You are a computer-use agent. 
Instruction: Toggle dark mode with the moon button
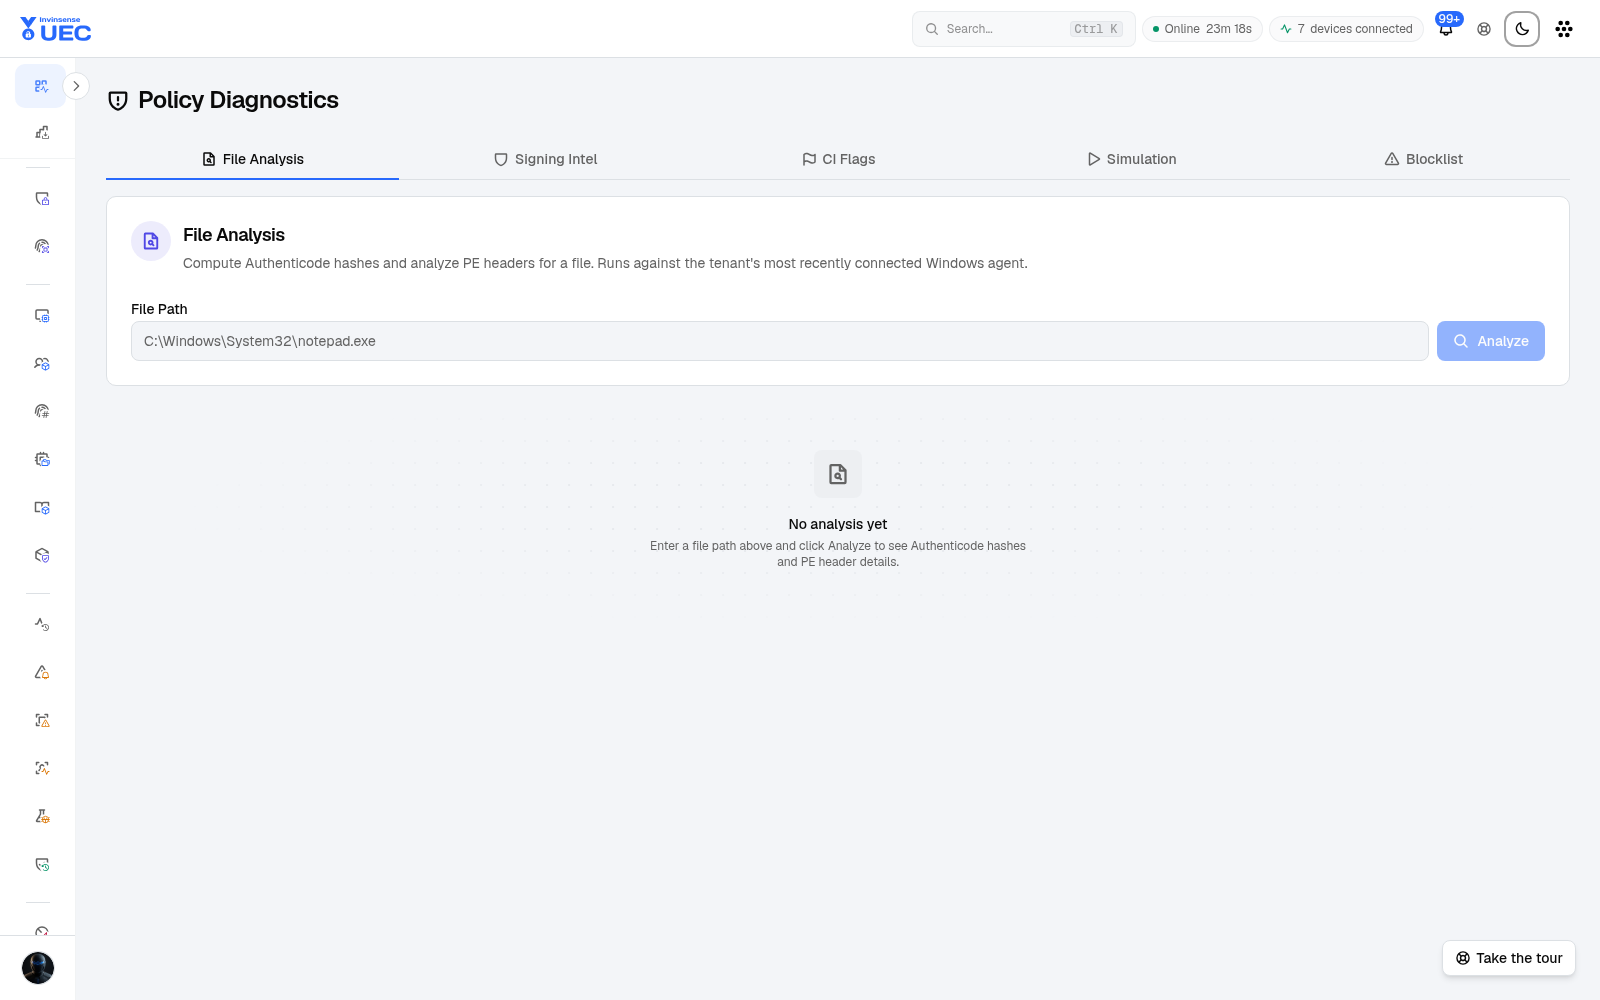(x=1522, y=29)
